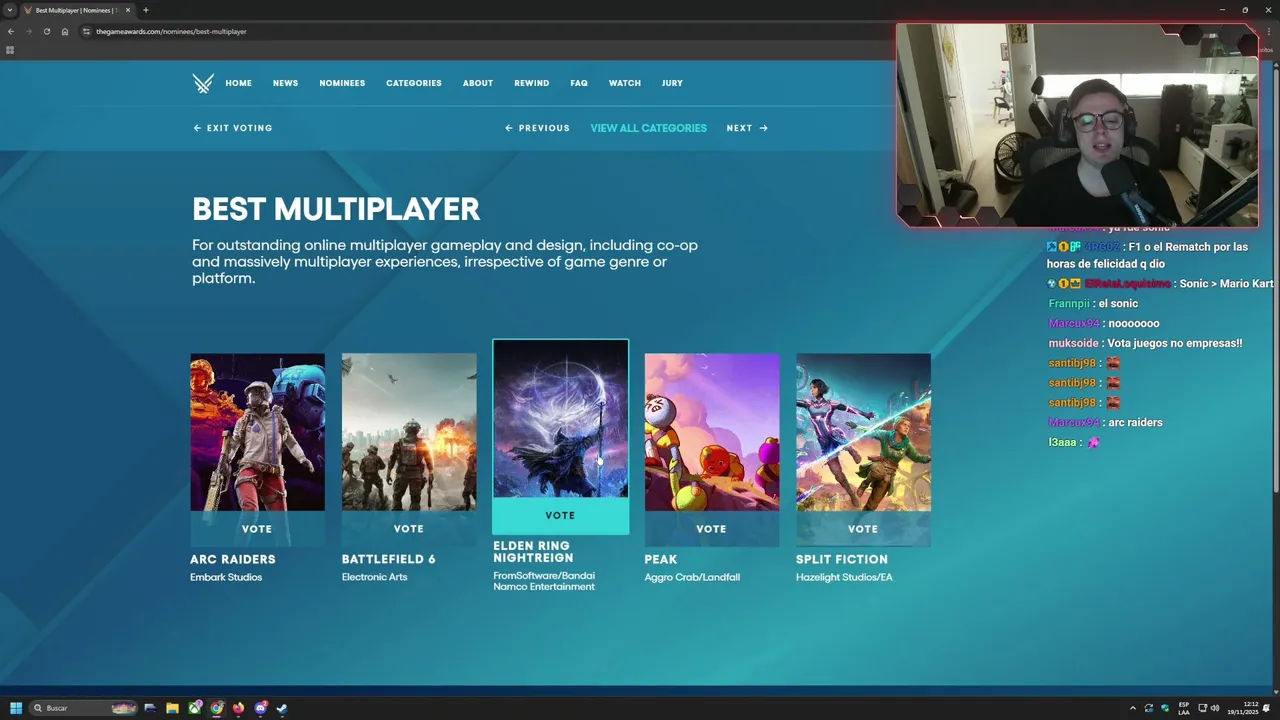Open the NEWS menu item
The height and width of the screenshot is (720, 1280).
(285, 83)
